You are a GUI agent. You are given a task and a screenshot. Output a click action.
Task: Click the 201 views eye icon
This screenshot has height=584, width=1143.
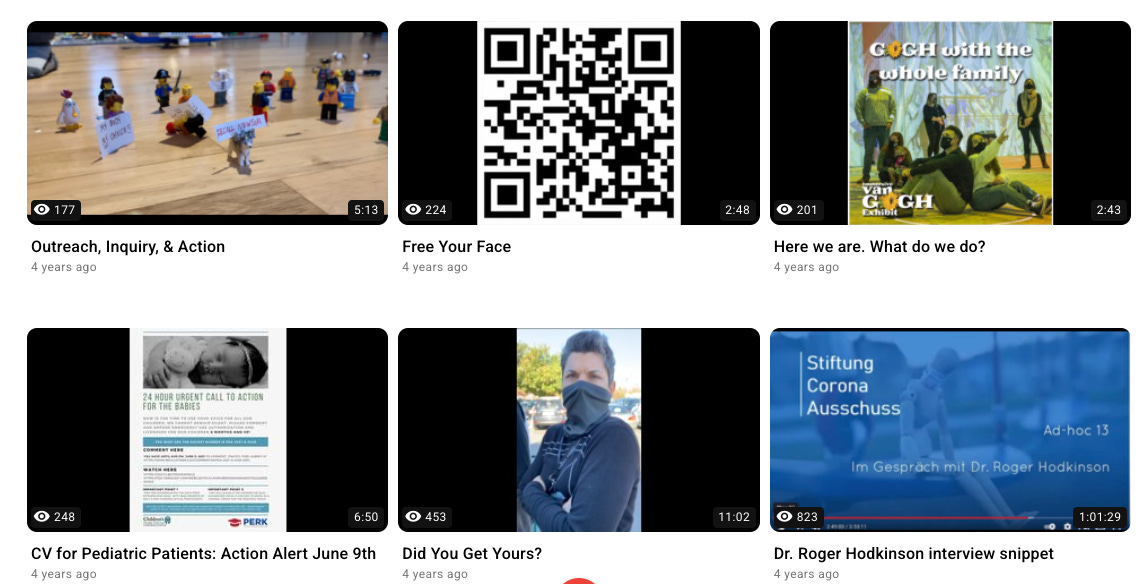point(784,209)
